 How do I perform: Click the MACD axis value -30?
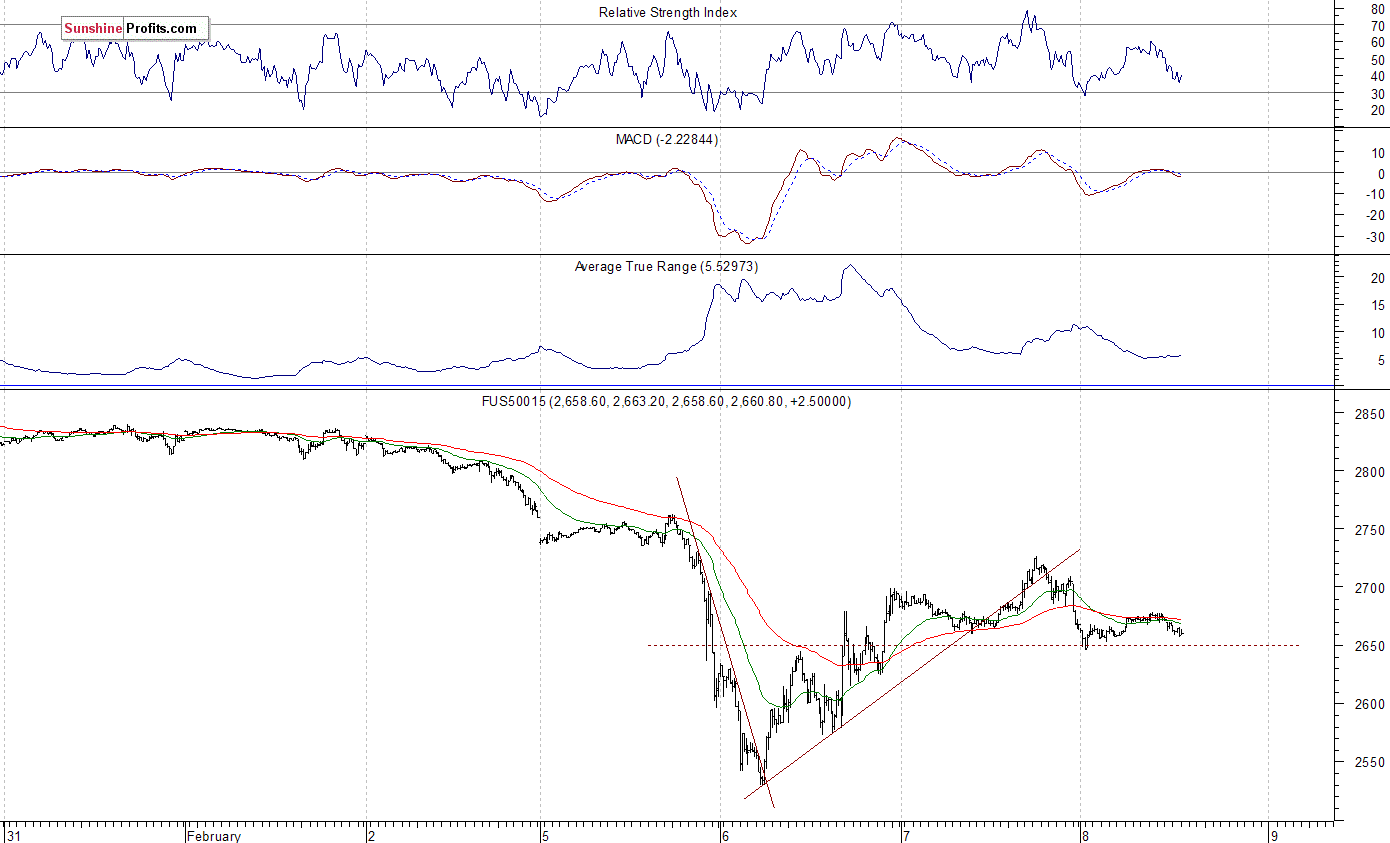pyautogui.click(x=1374, y=237)
